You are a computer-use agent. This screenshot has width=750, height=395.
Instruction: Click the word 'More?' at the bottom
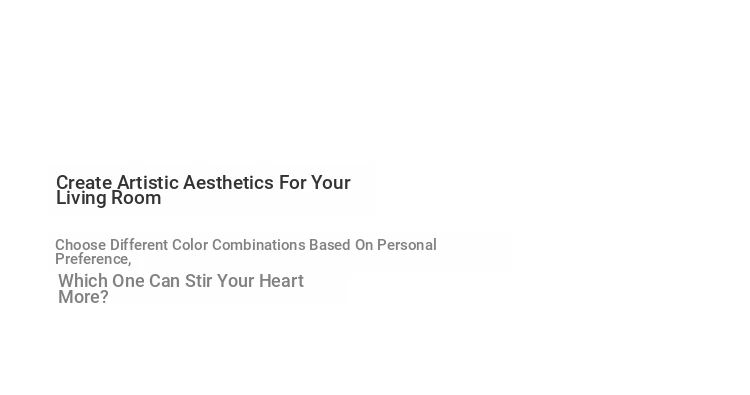(x=83, y=297)
